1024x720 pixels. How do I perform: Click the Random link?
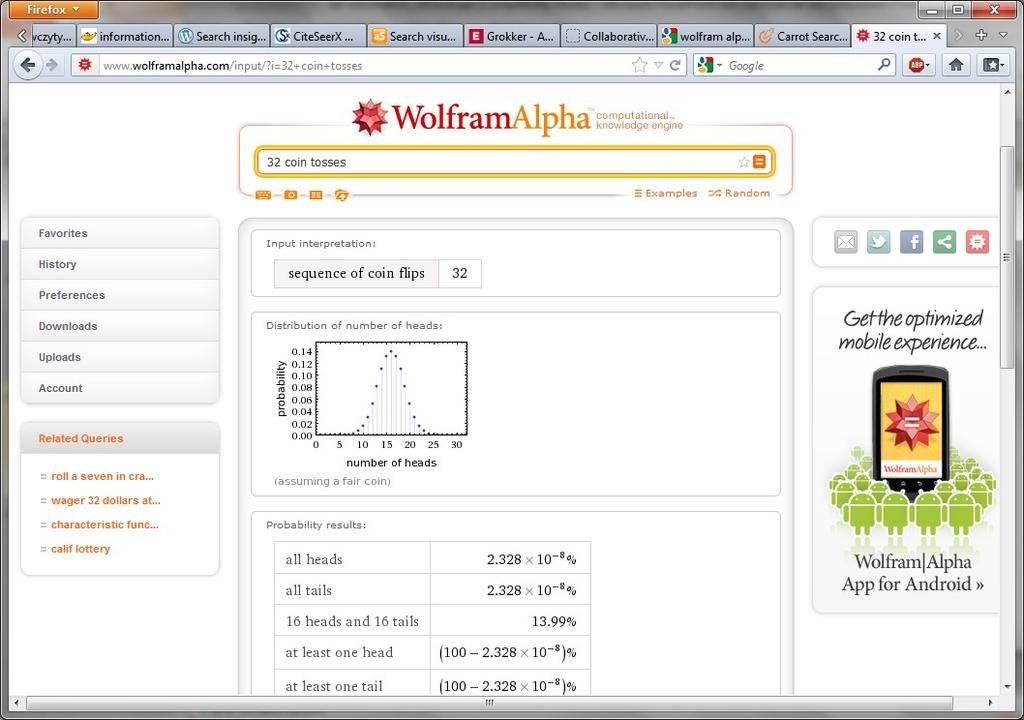[x=739, y=193]
